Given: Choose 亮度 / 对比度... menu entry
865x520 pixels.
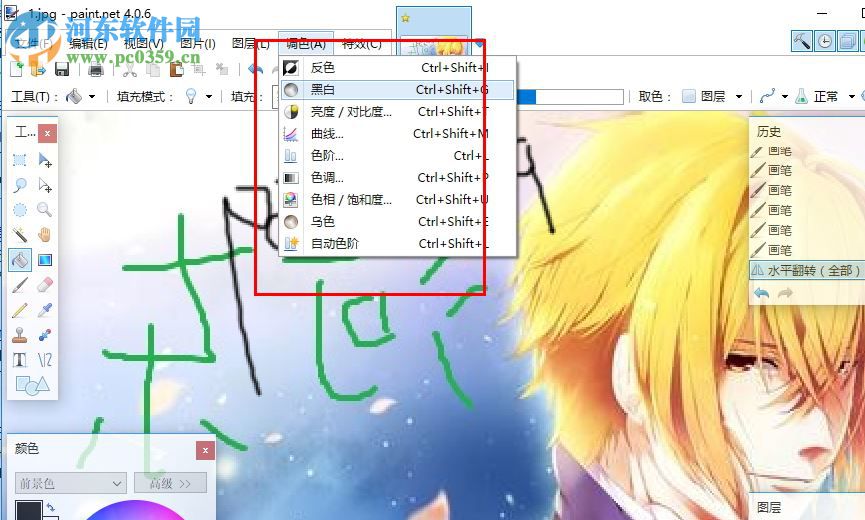Looking at the screenshot, I should point(398,111).
